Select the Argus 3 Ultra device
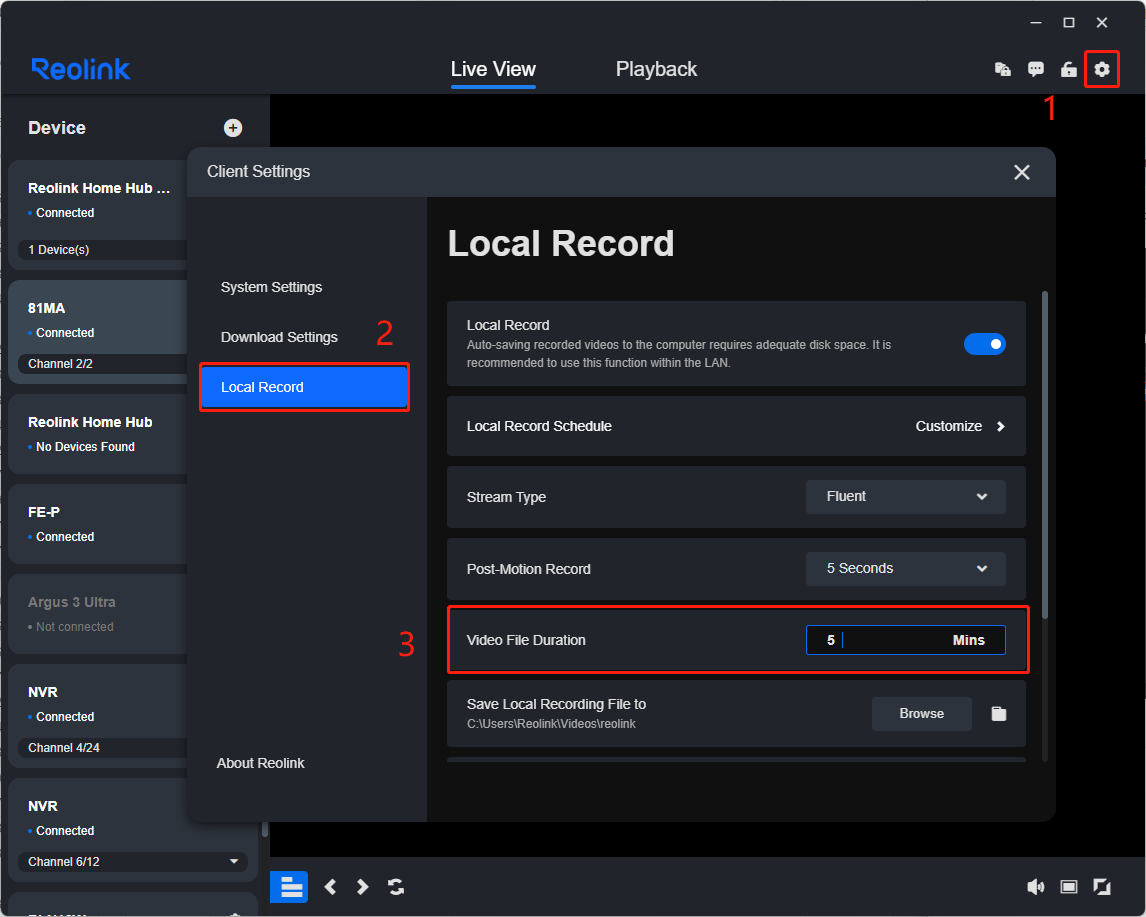The height and width of the screenshot is (917, 1146). click(99, 614)
